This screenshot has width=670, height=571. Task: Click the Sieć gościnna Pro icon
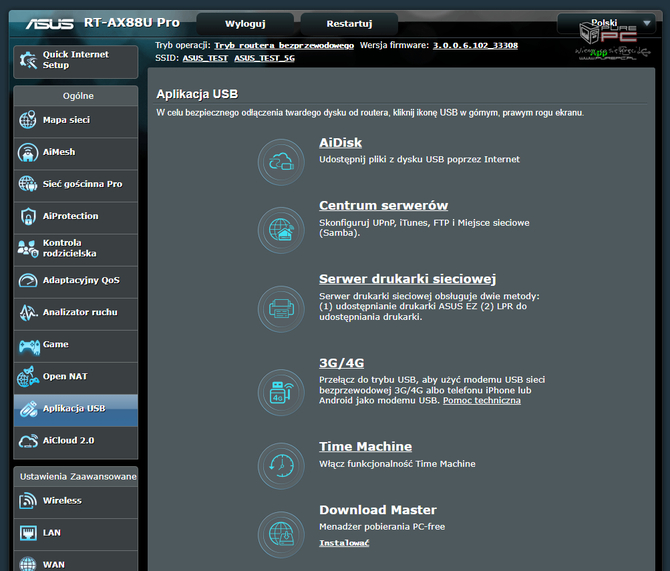pos(28,184)
